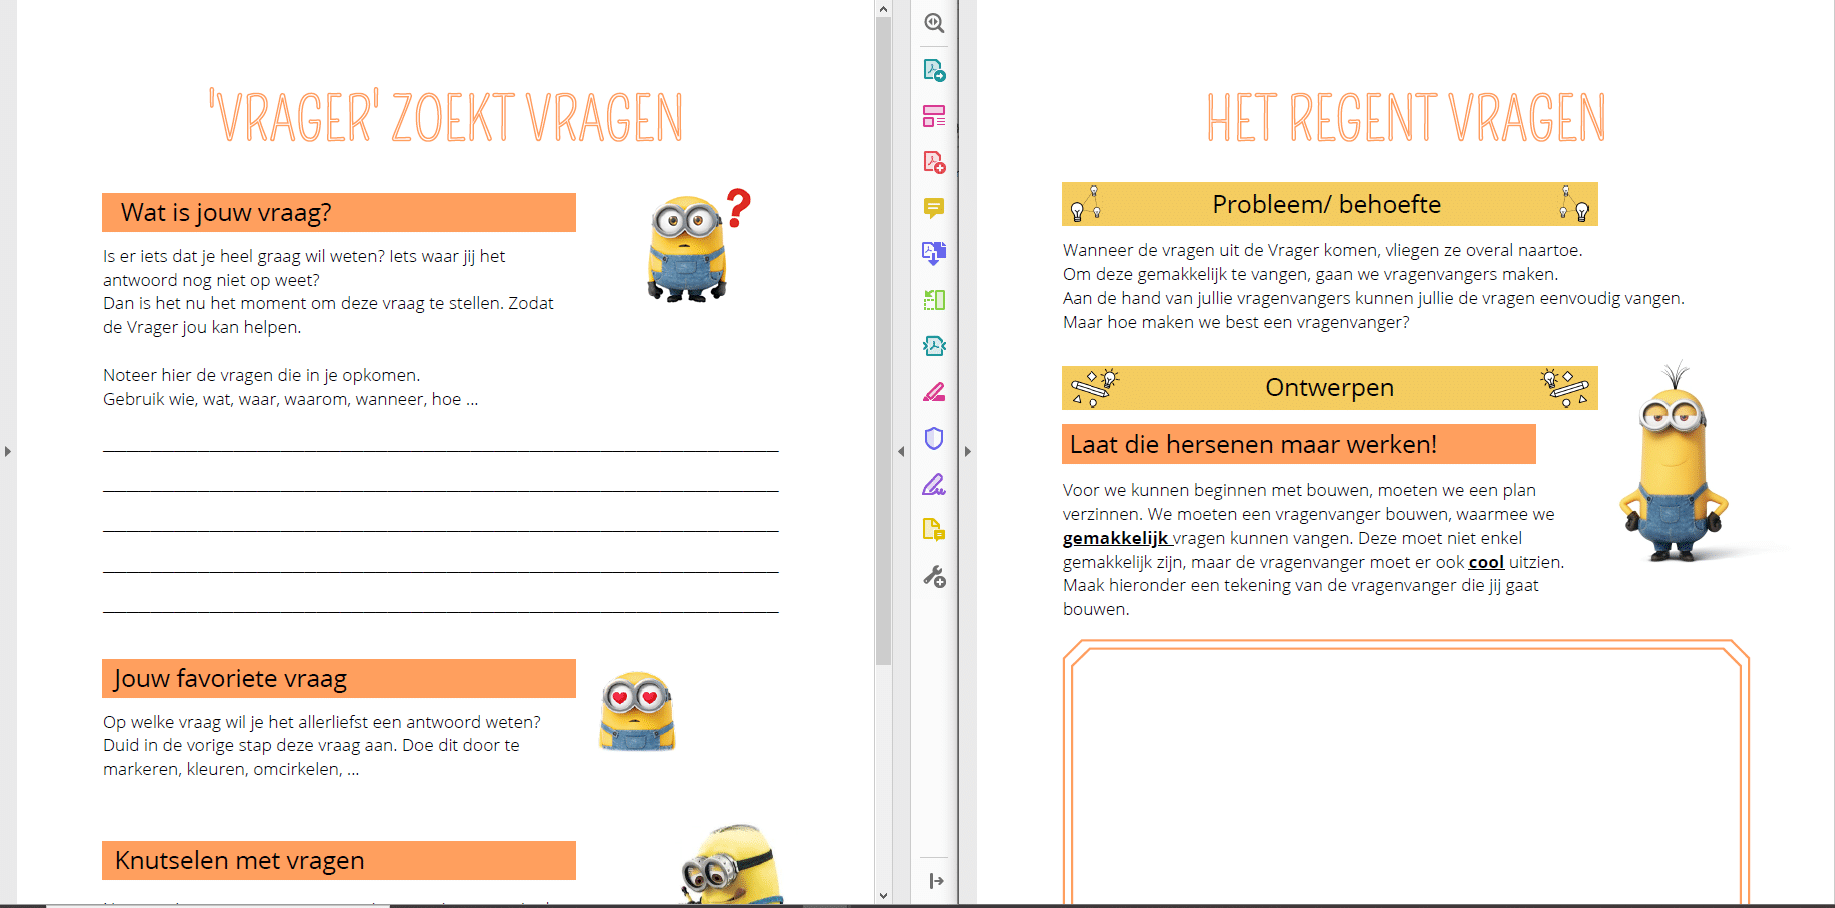Image resolution: width=1835 pixels, height=908 pixels.
Task: Click "Laat die hersenen maar werken!" heading
Action: click(1299, 445)
